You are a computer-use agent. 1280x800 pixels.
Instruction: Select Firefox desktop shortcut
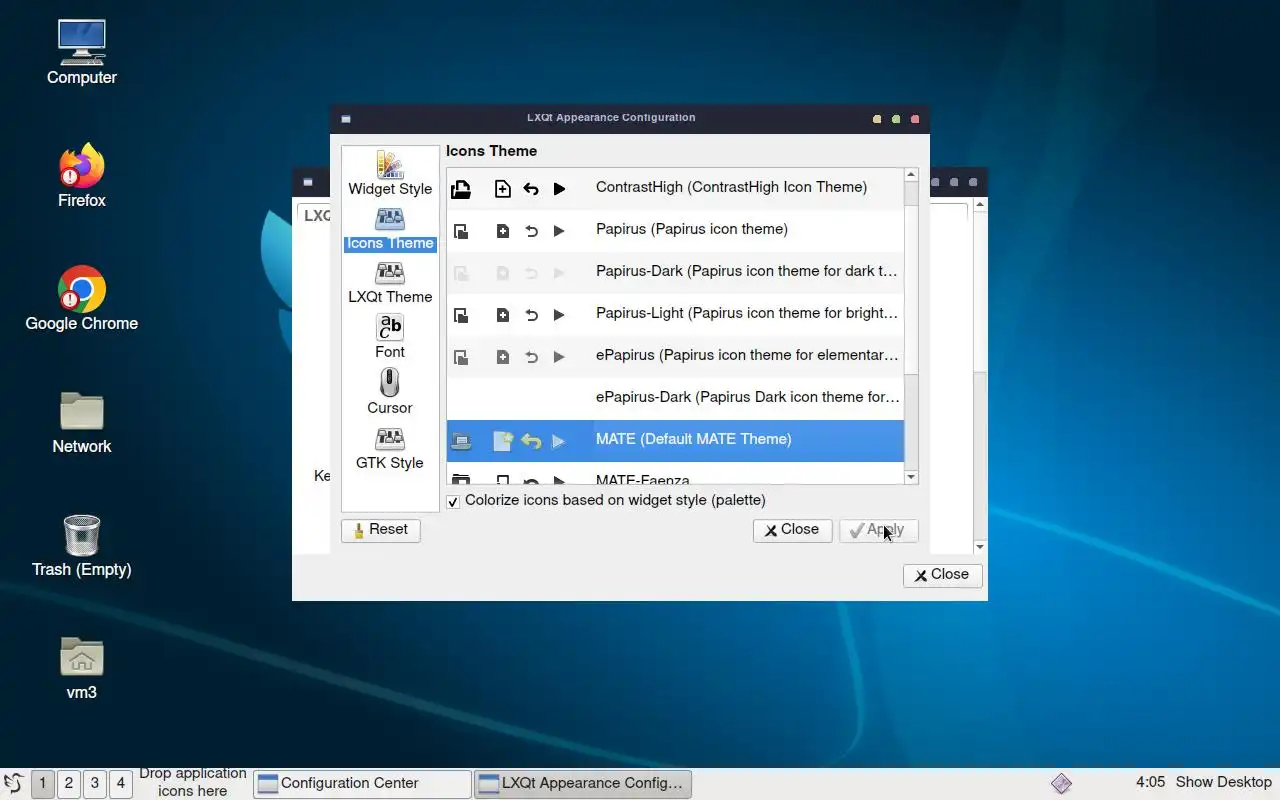coord(82,176)
